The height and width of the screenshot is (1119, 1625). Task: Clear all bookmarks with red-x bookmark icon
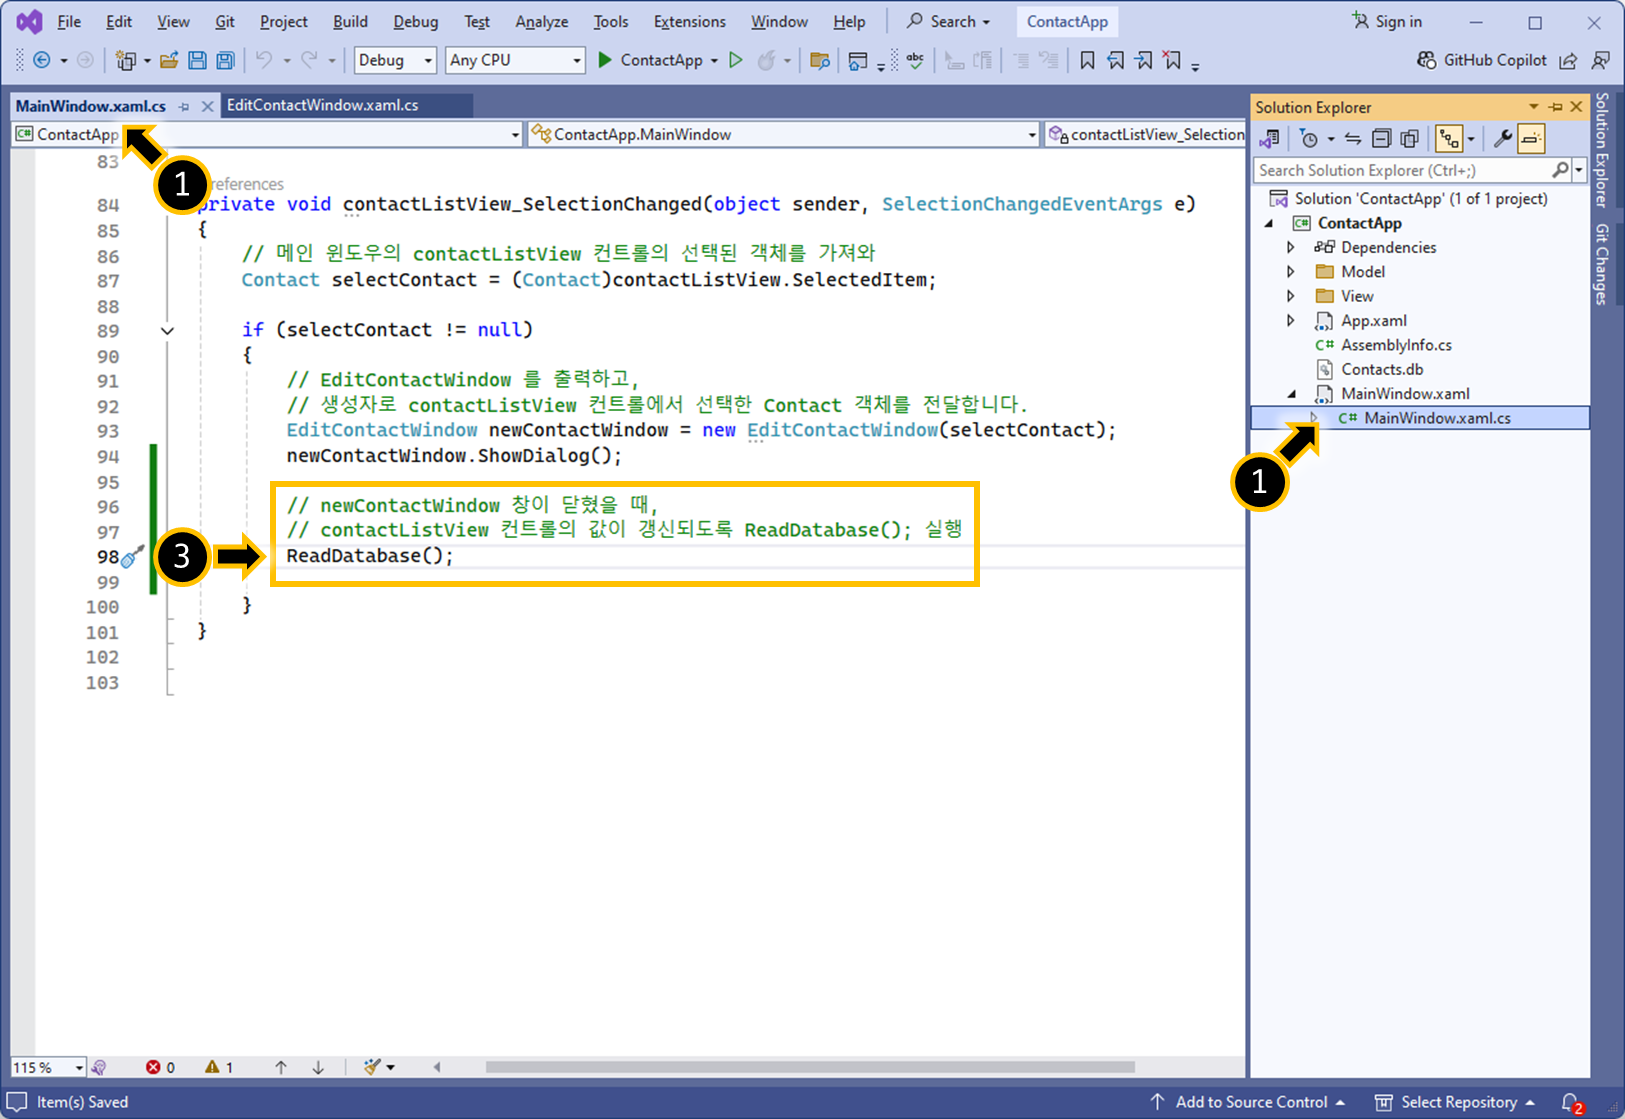[x=1172, y=61]
